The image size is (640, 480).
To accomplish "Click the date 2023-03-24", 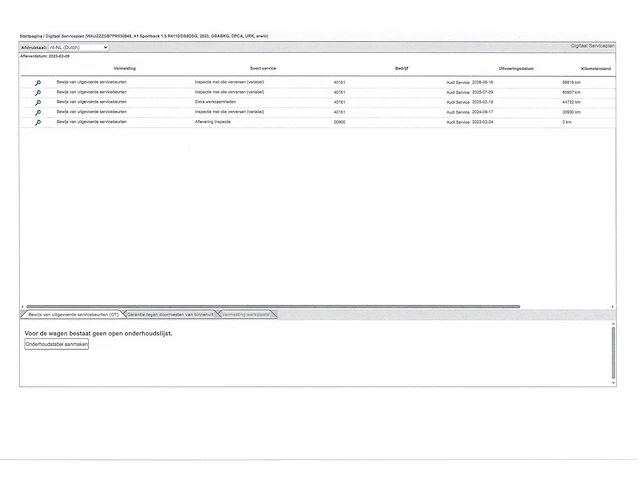I will pyautogui.click(x=482, y=122).
